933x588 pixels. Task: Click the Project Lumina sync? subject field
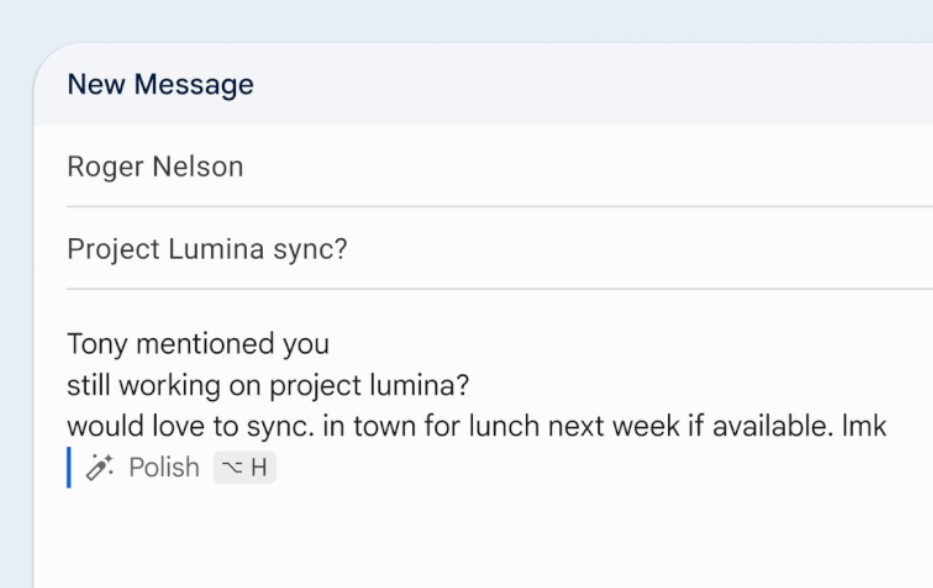tap(500, 249)
